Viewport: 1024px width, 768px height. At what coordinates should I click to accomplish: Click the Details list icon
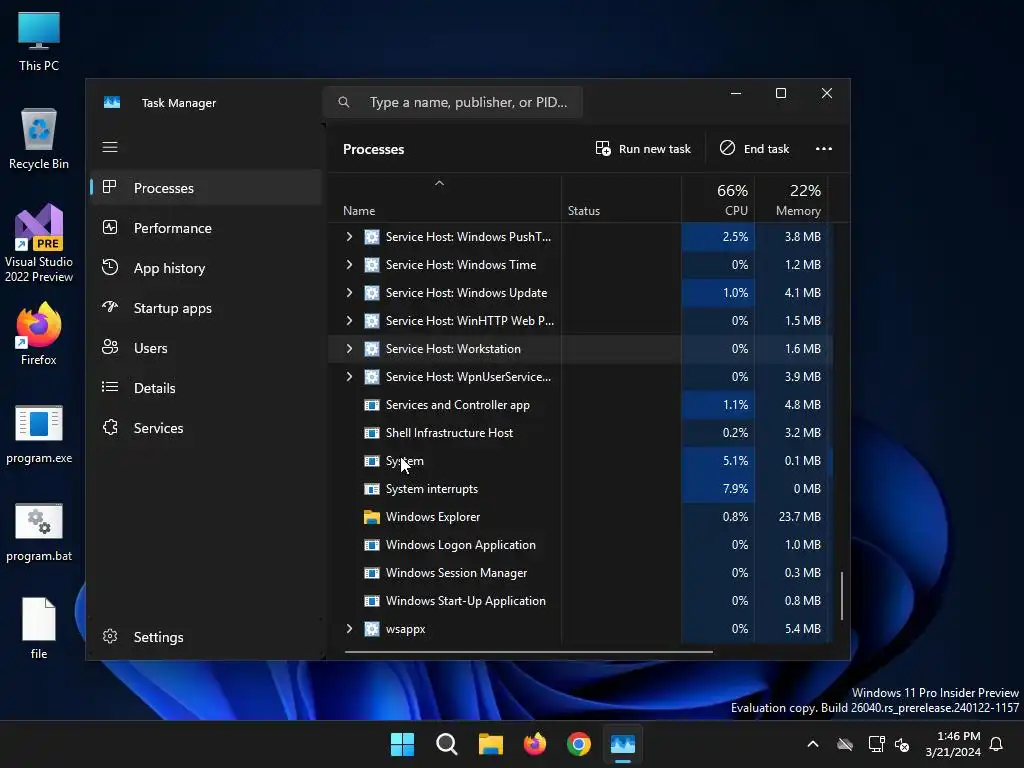(110, 387)
